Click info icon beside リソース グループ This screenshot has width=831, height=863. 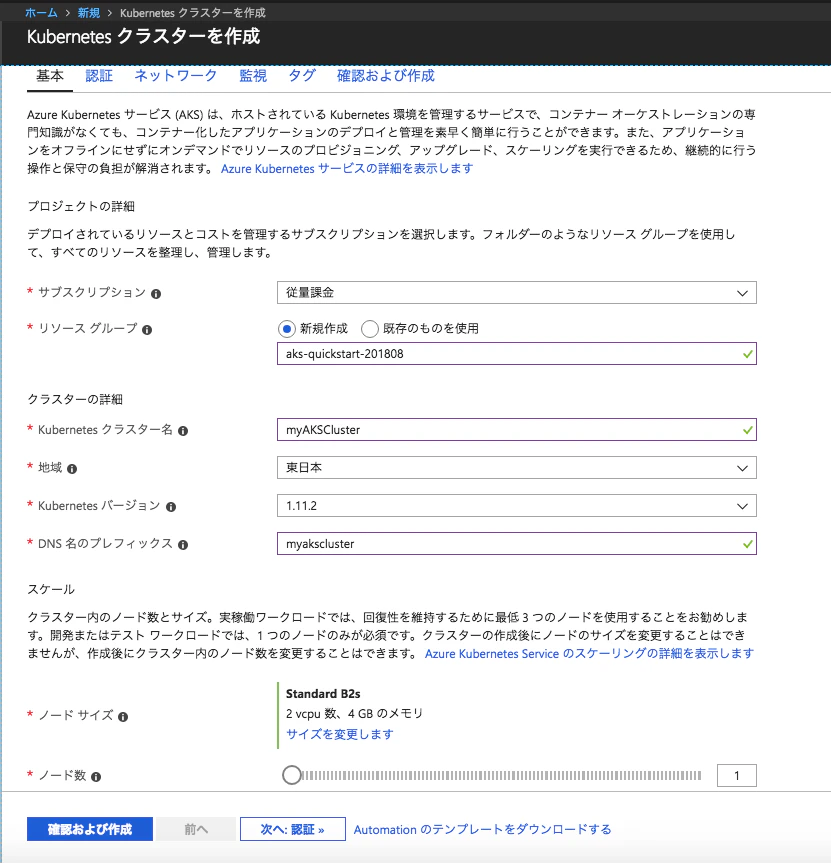click(147, 330)
